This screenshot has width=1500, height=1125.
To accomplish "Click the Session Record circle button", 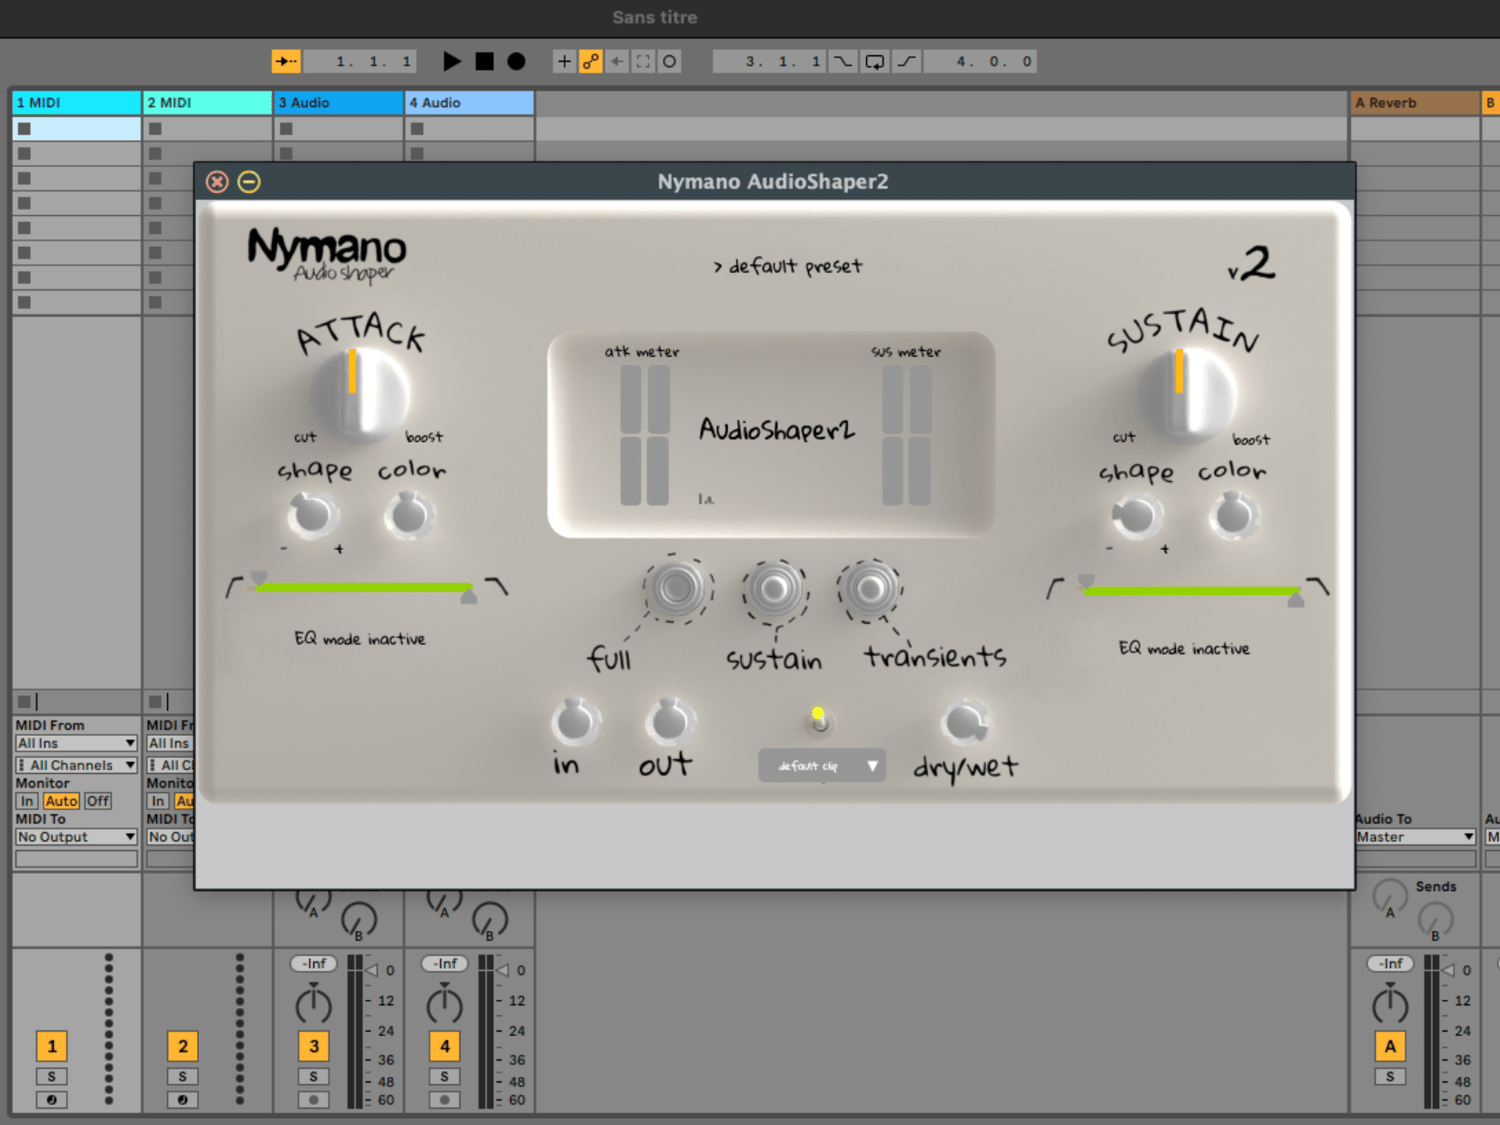I will pos(669,61).
